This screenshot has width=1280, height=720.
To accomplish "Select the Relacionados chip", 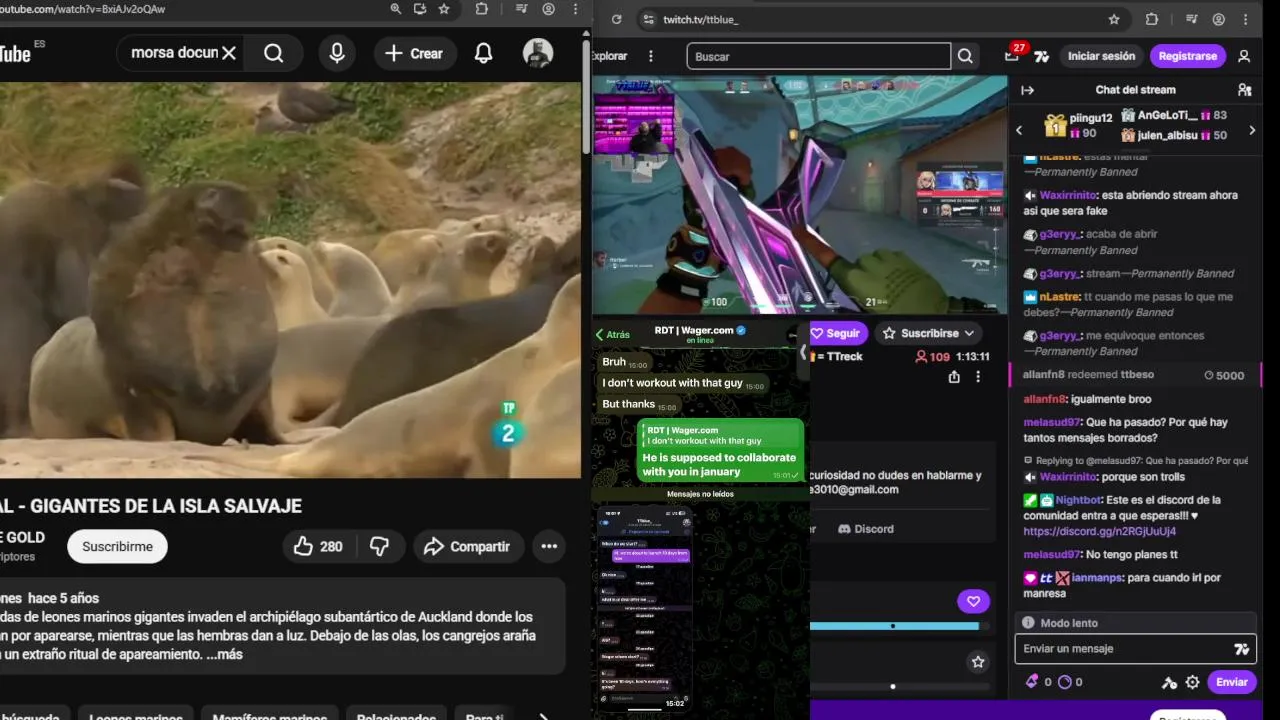I will [396, 714].
